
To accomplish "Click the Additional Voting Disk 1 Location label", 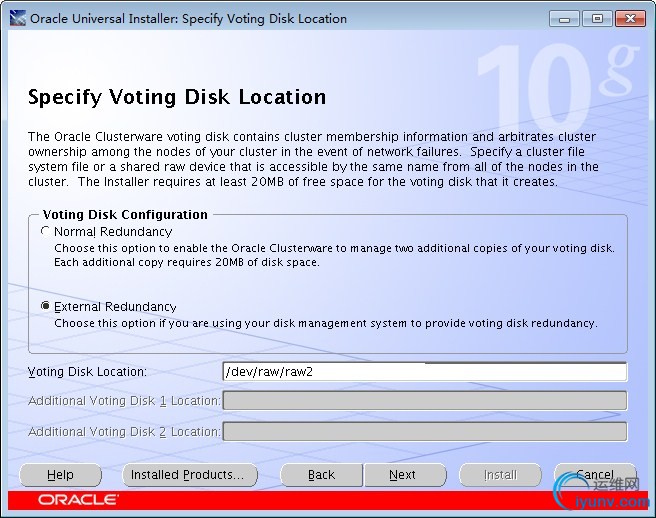I will [x=124, y=401].
